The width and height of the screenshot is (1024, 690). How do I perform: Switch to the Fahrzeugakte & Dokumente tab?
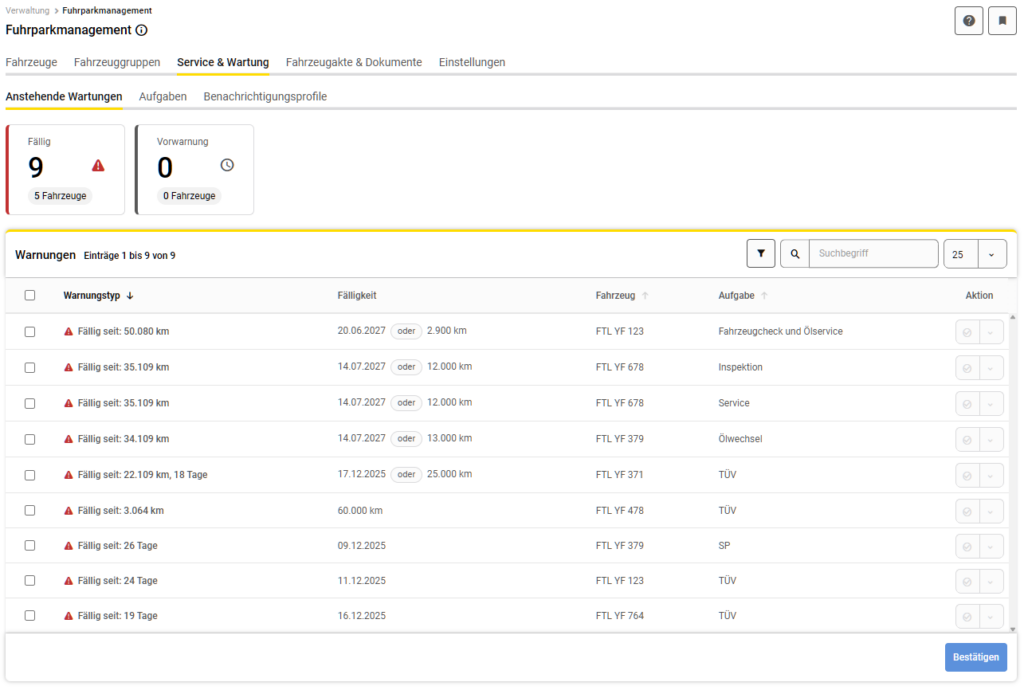[353, 62]
